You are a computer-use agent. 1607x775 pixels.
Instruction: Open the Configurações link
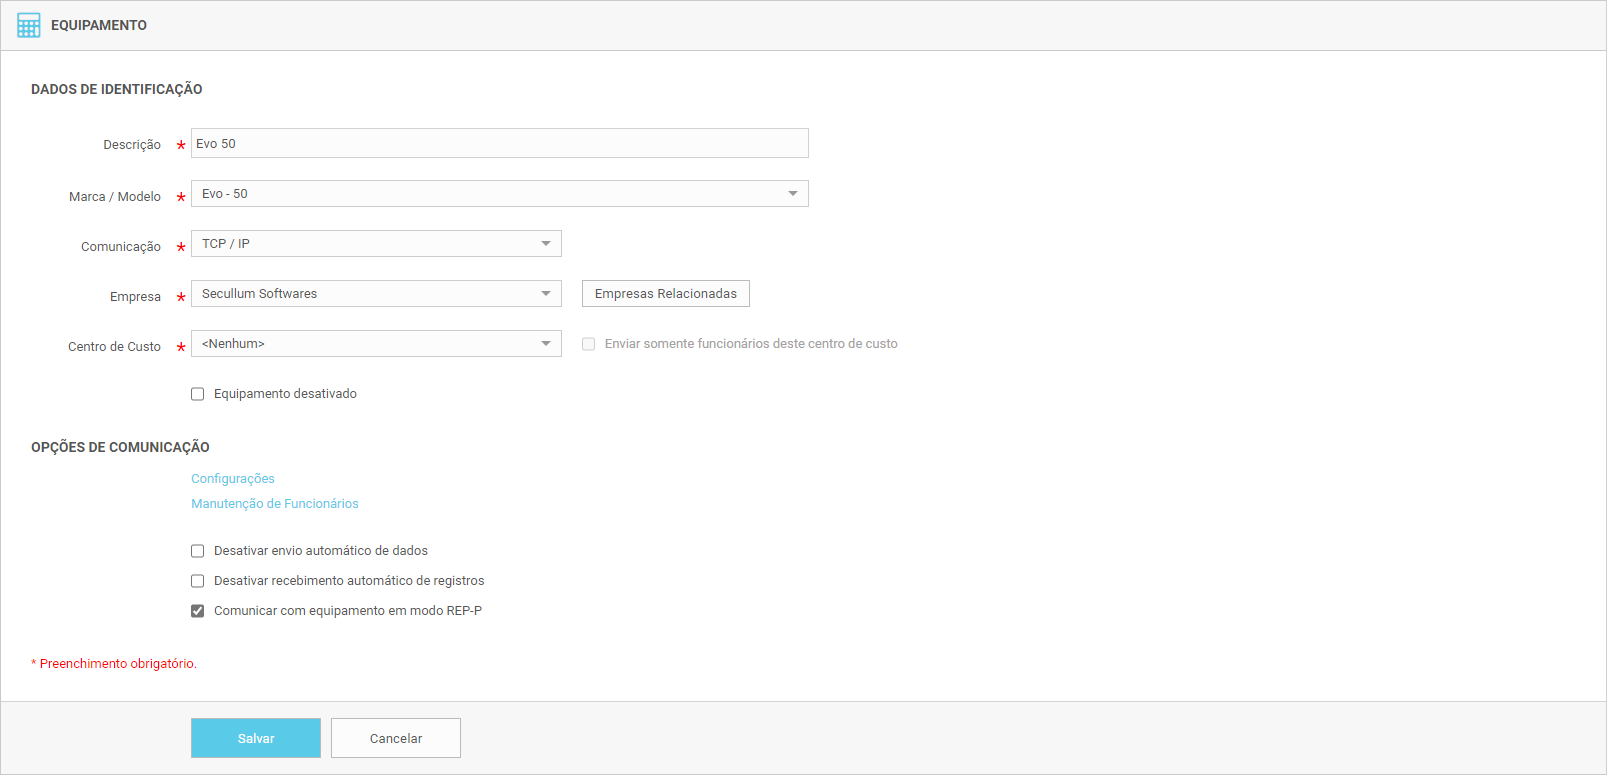(233, 479)
